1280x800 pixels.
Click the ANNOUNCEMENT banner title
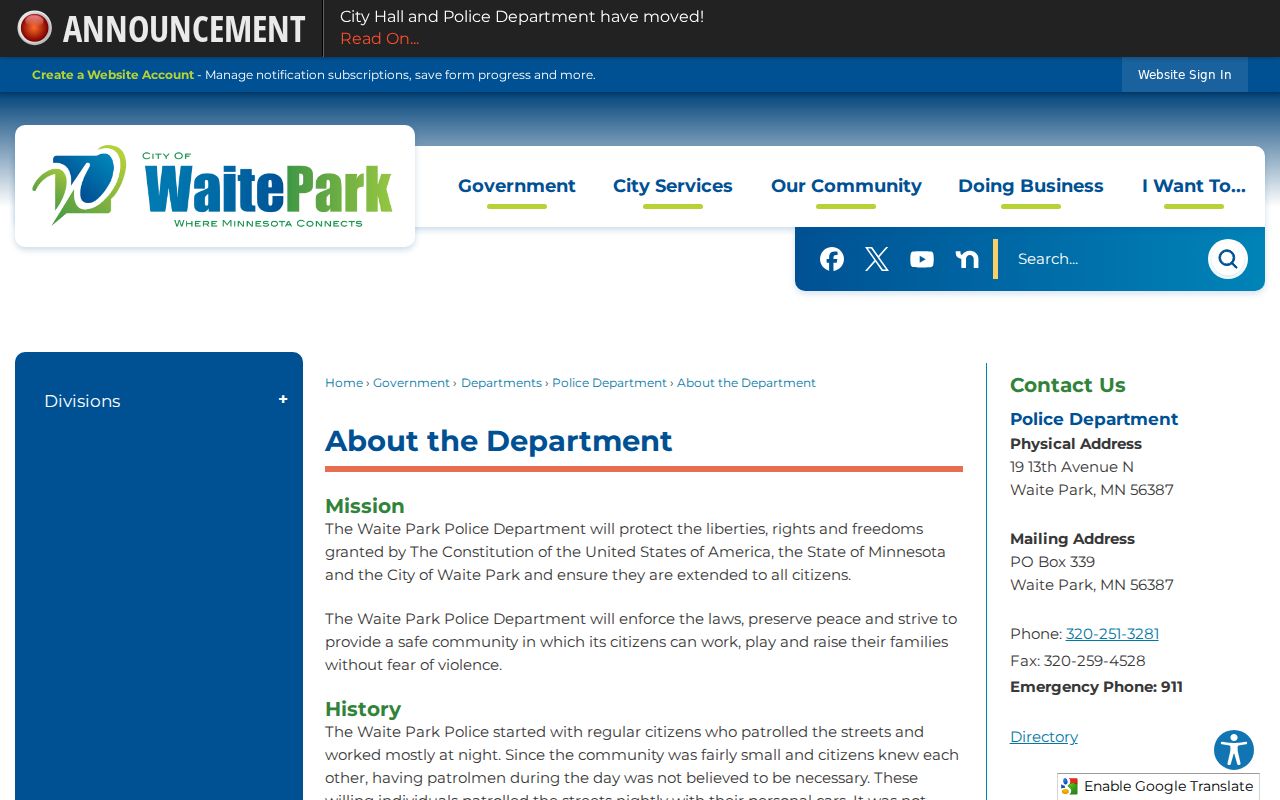184,29
